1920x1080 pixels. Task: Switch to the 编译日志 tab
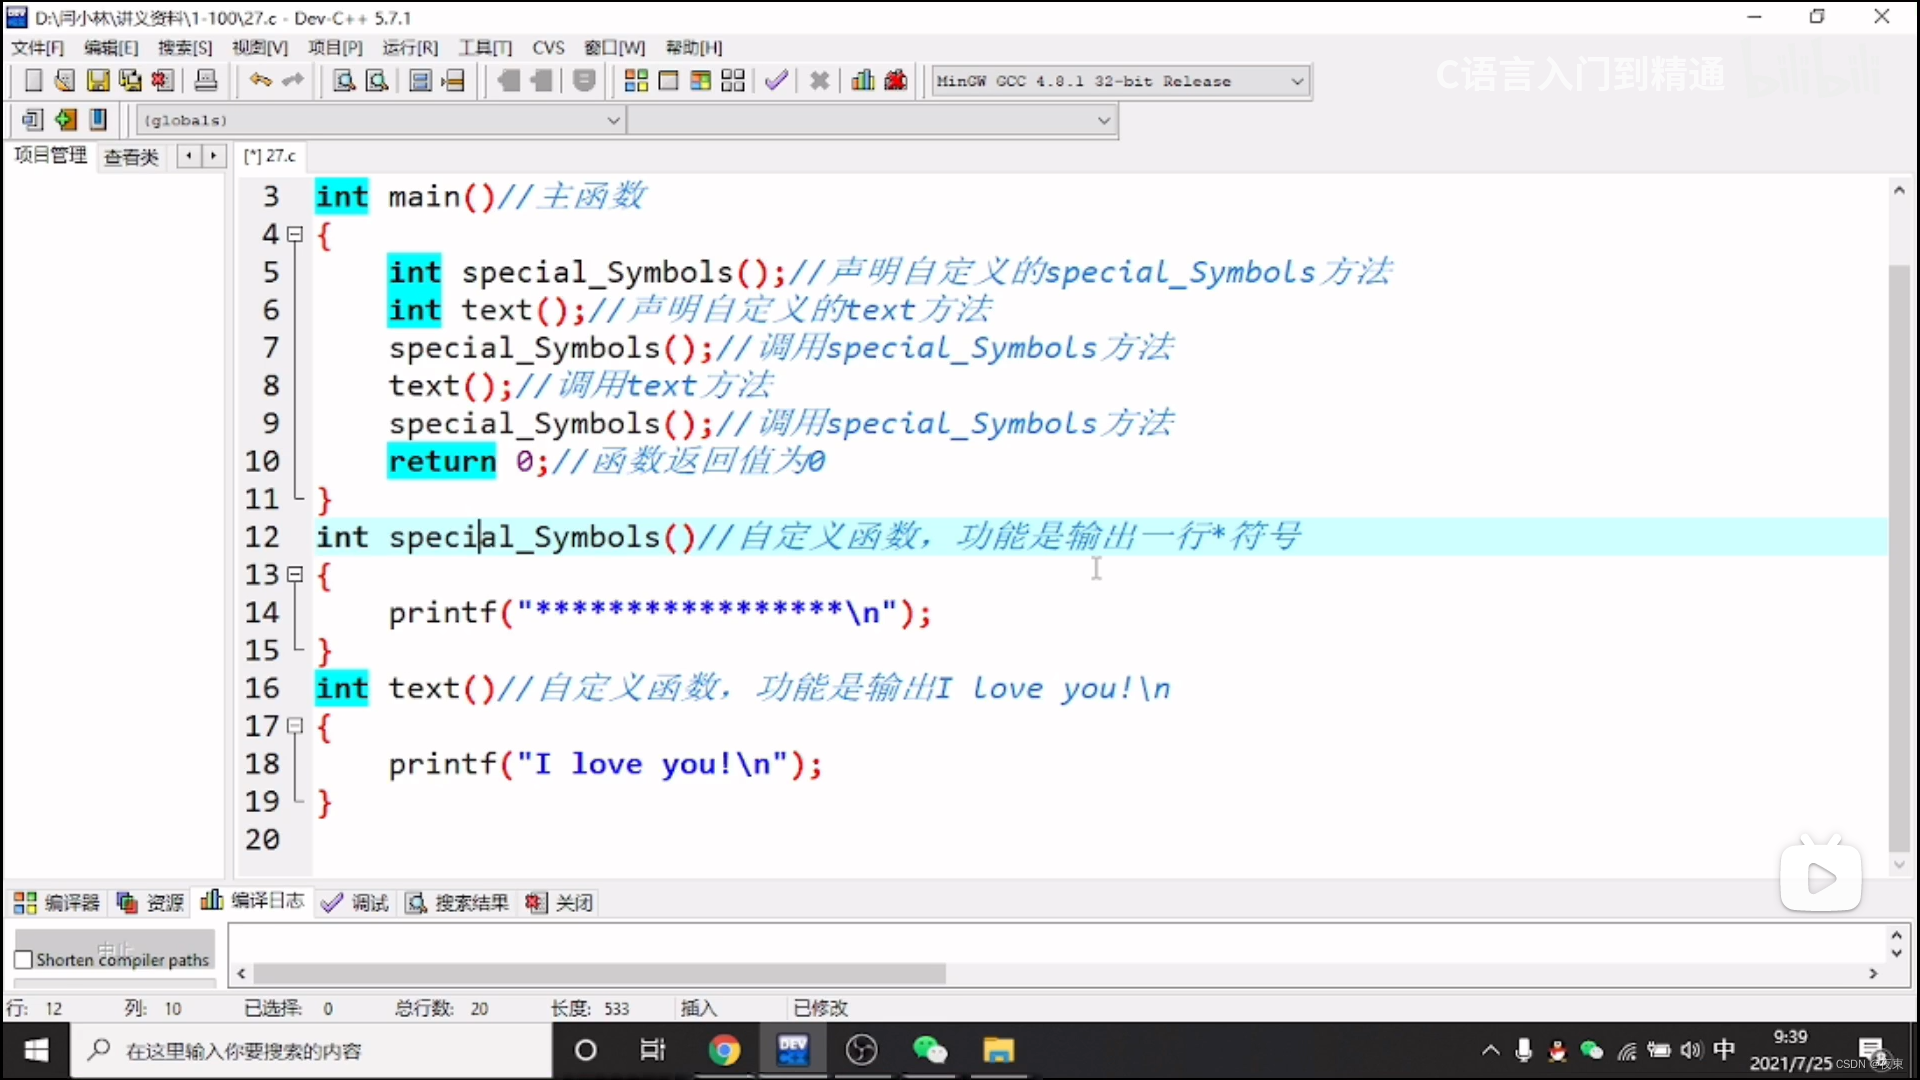(254, 902)
